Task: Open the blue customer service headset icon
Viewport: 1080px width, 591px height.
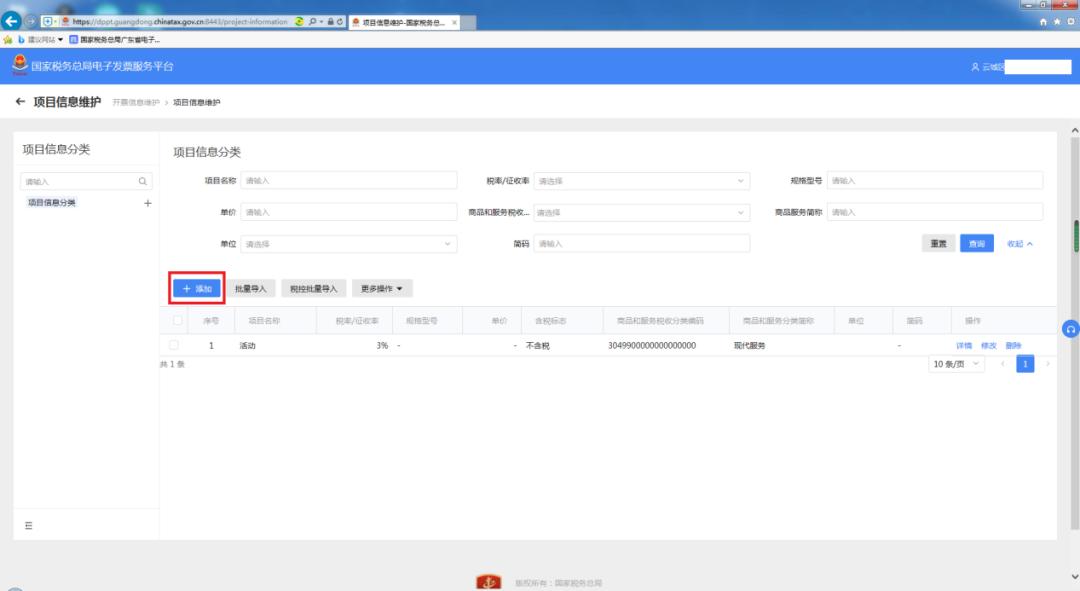Action: [1070, 329]
